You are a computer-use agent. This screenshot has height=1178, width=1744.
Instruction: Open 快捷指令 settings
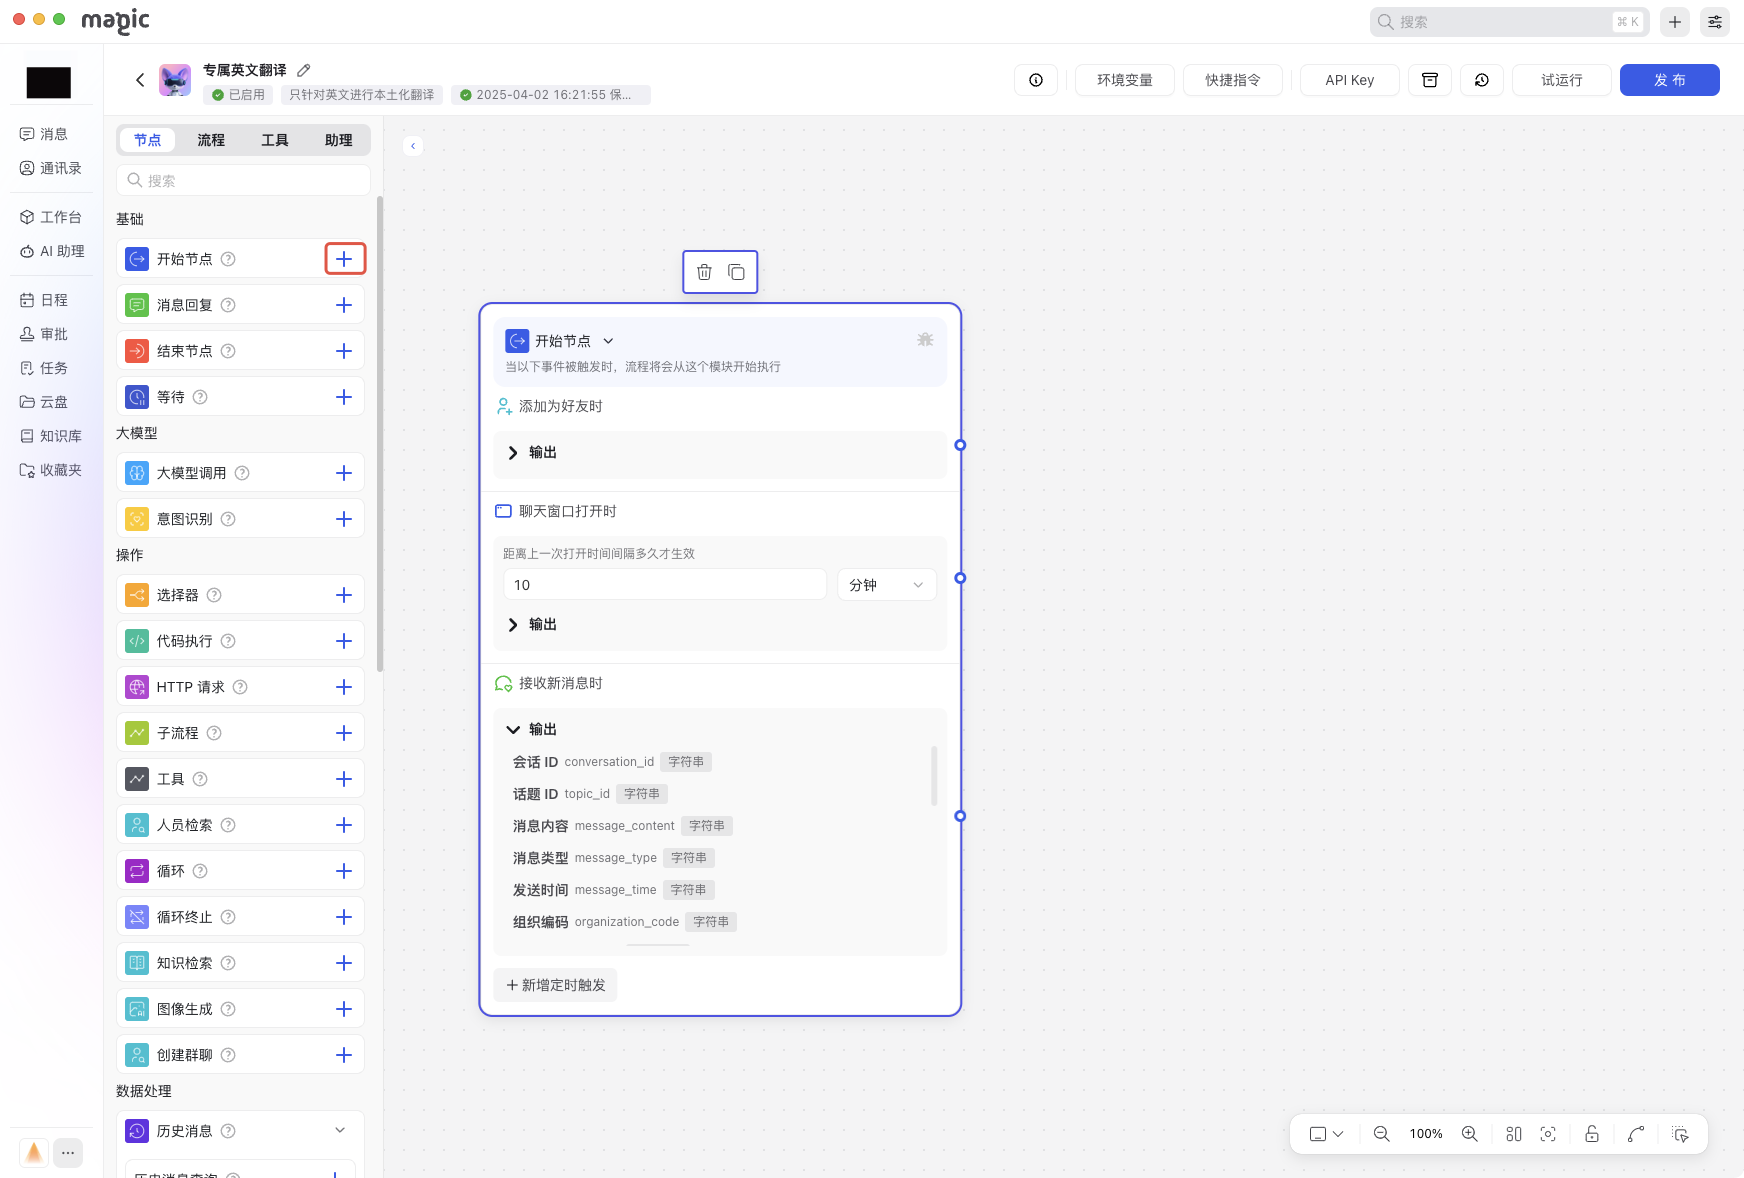(x=1232, y=80)
